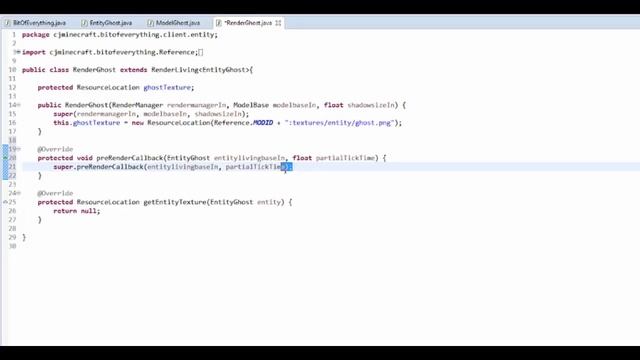Click partialTickTime parameter on line 20

(345, 158)
